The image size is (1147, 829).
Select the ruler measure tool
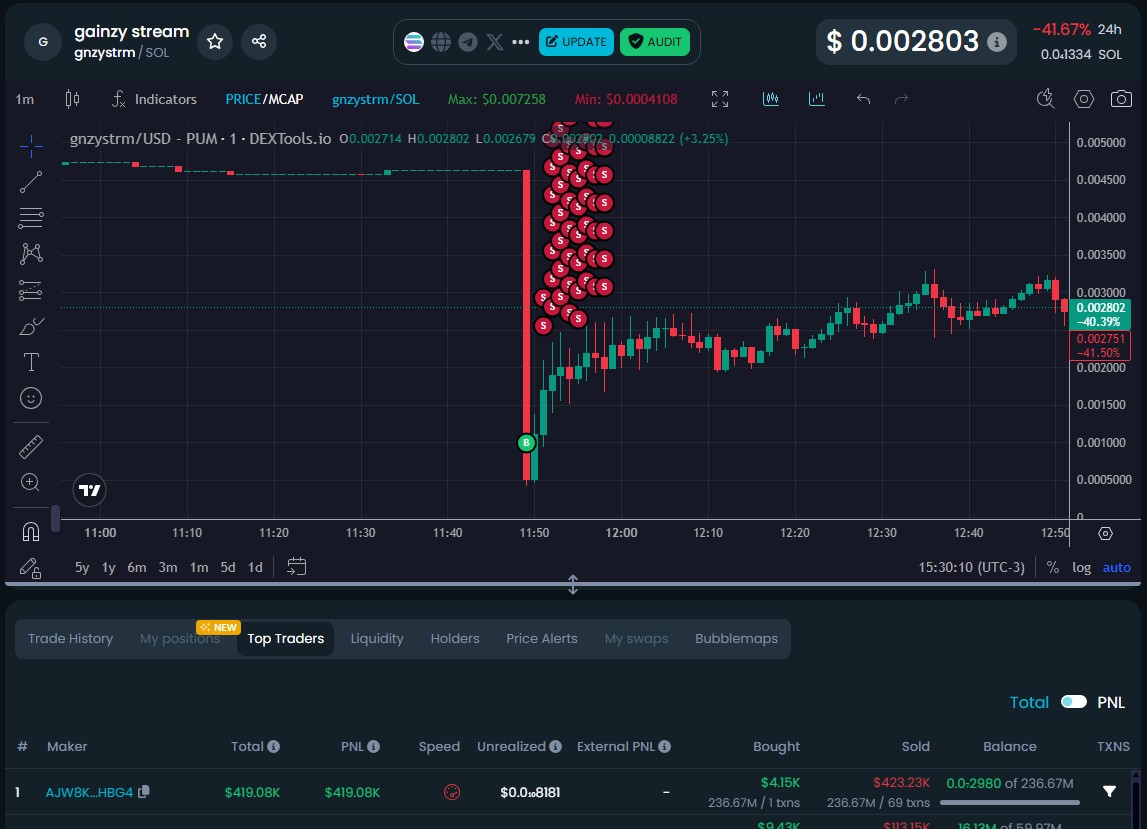[31, 446]
